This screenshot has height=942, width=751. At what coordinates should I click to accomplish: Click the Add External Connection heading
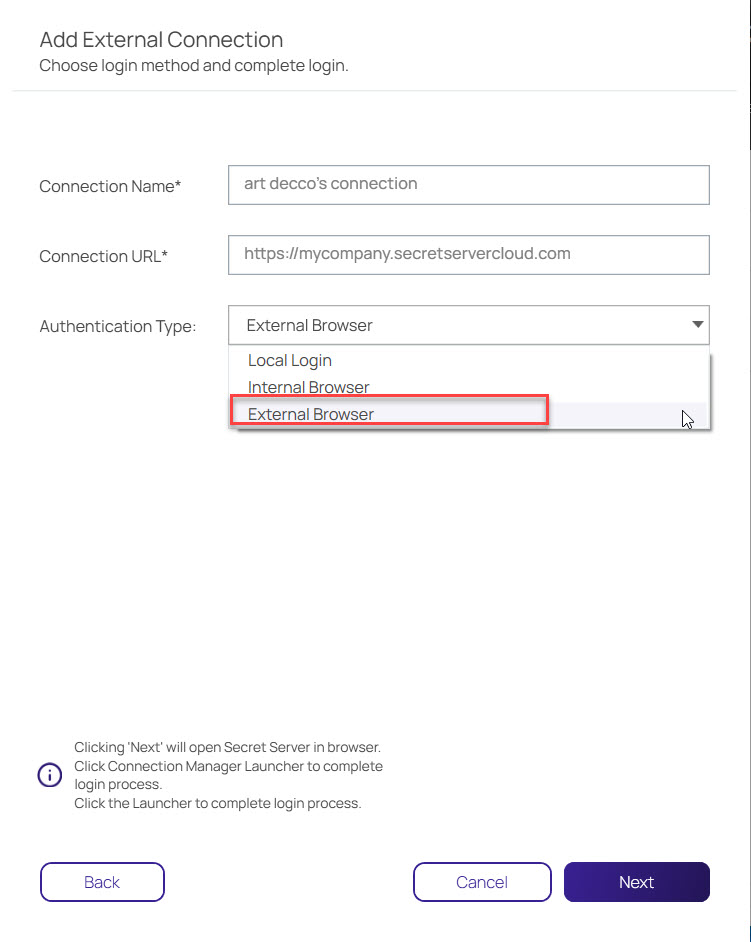tap(161, 40)
